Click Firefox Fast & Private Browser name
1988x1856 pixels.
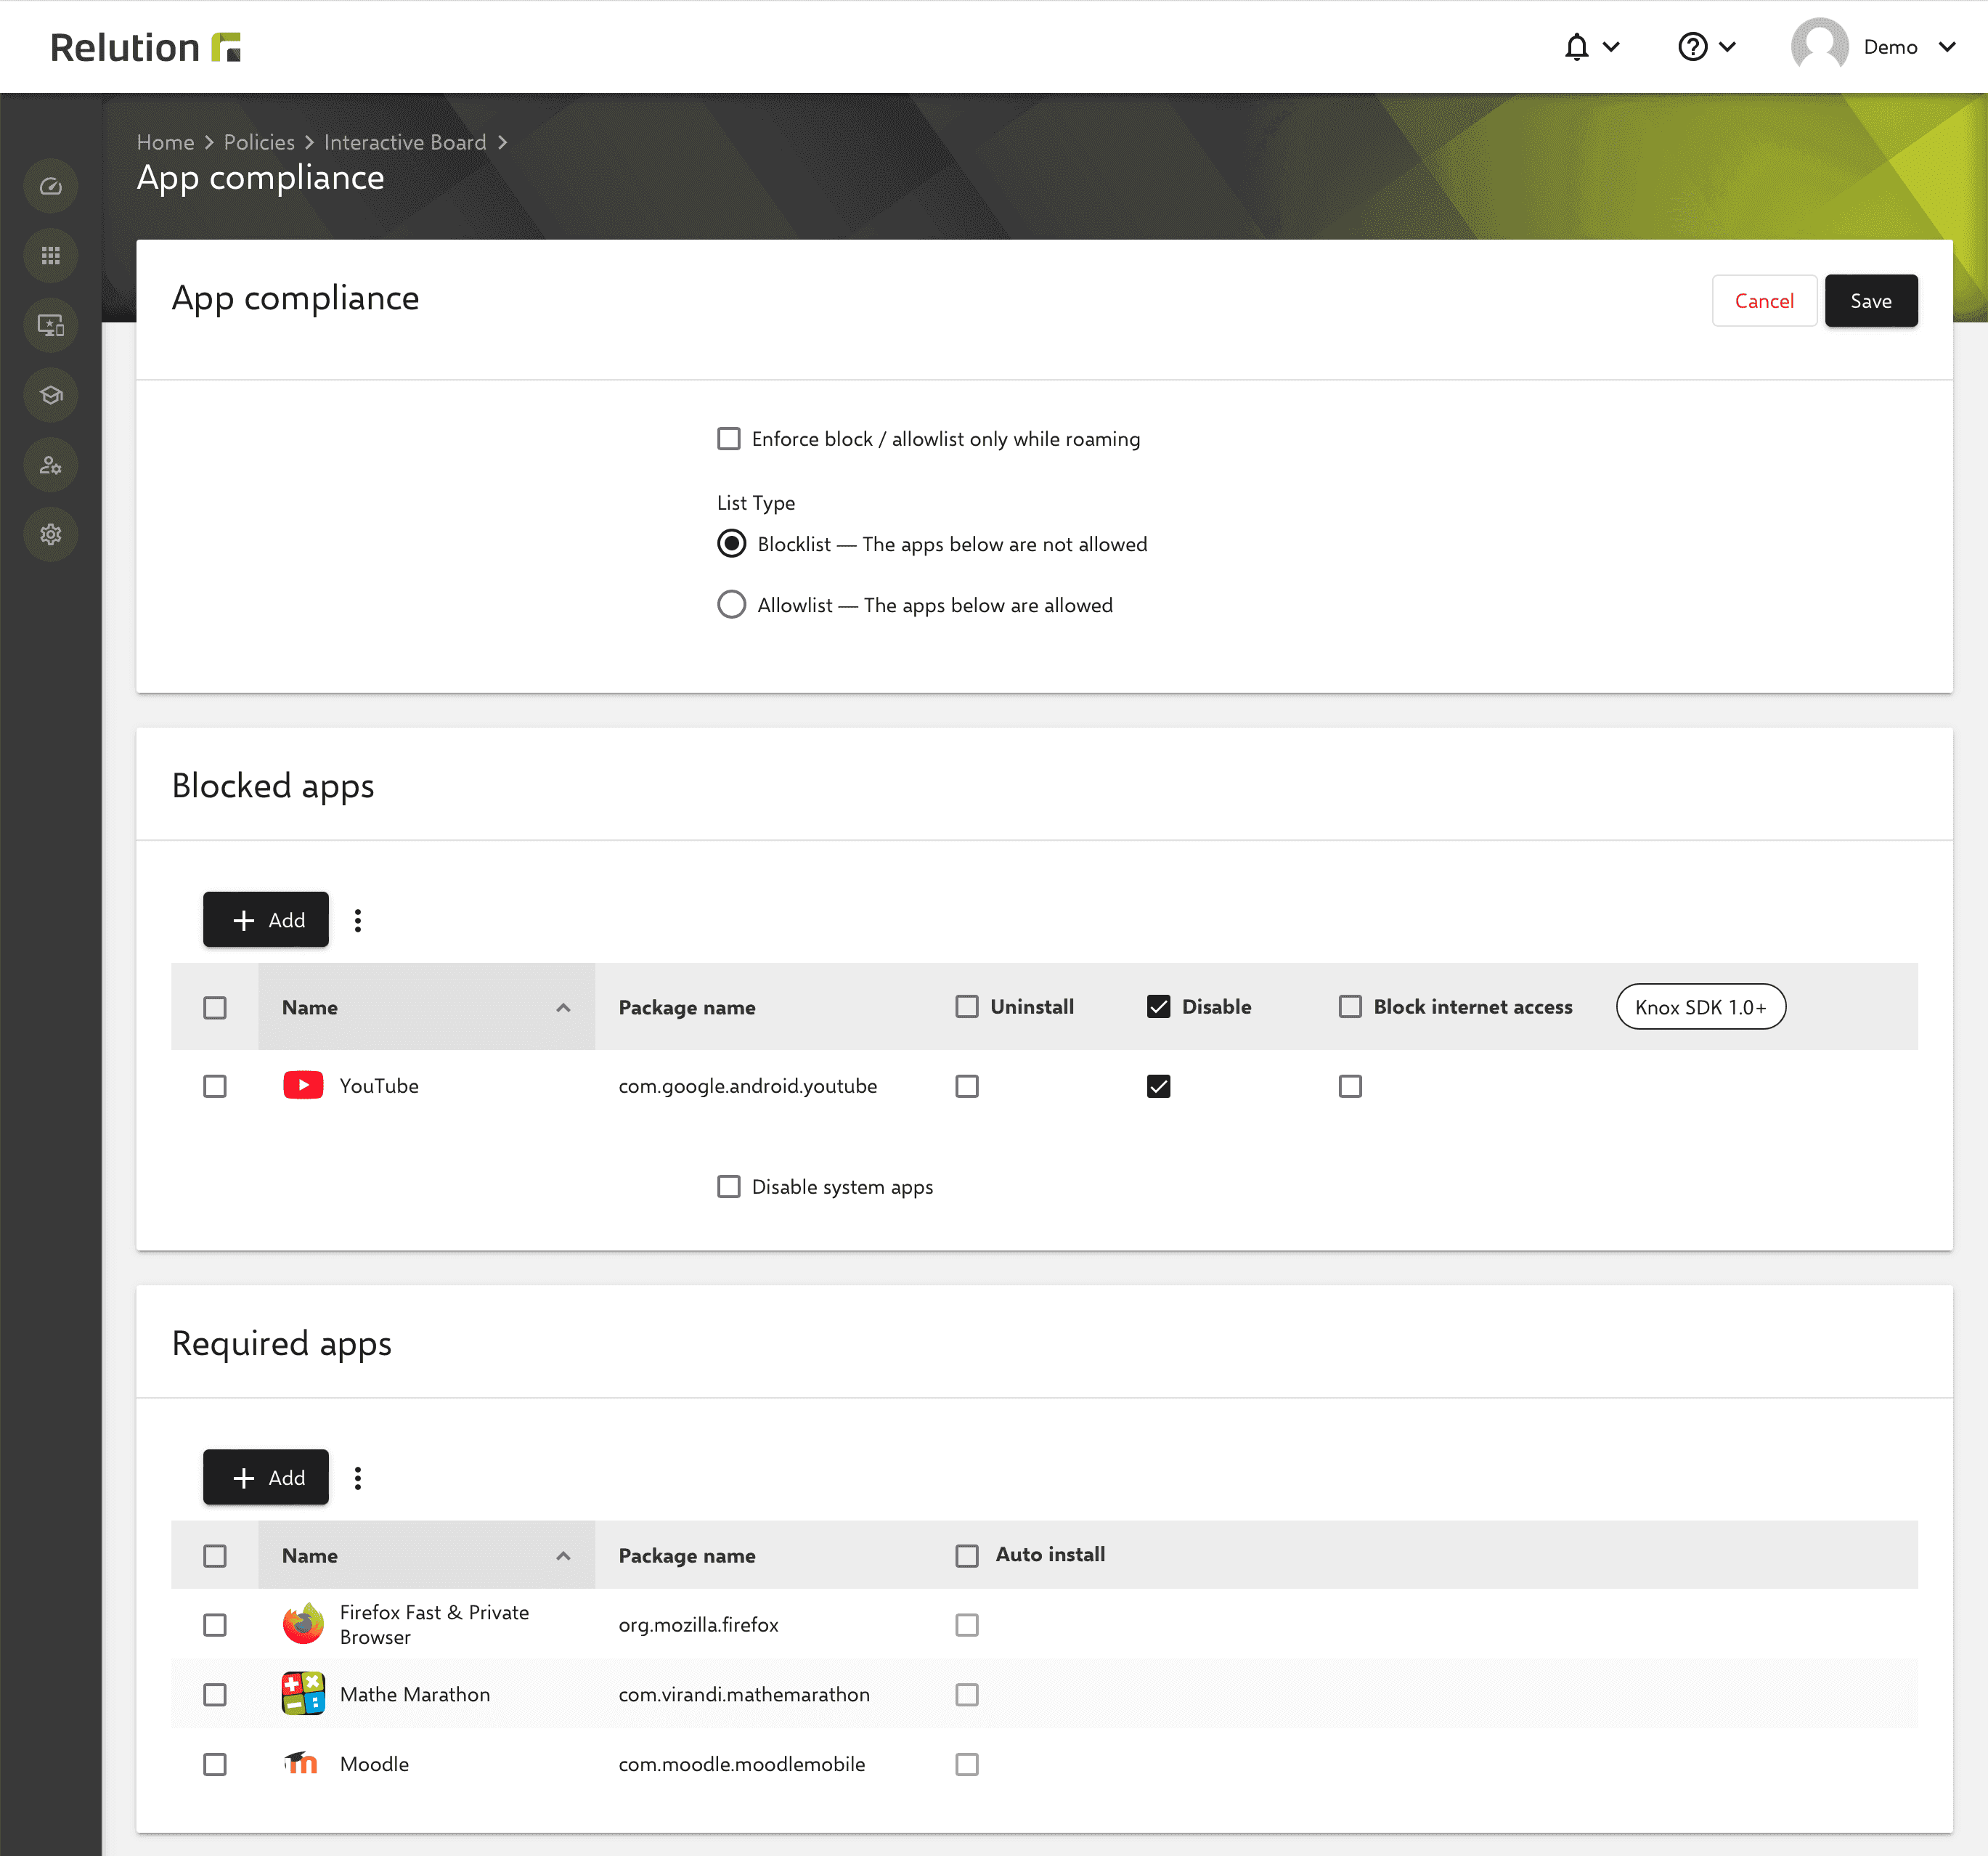pos(434,1625)
